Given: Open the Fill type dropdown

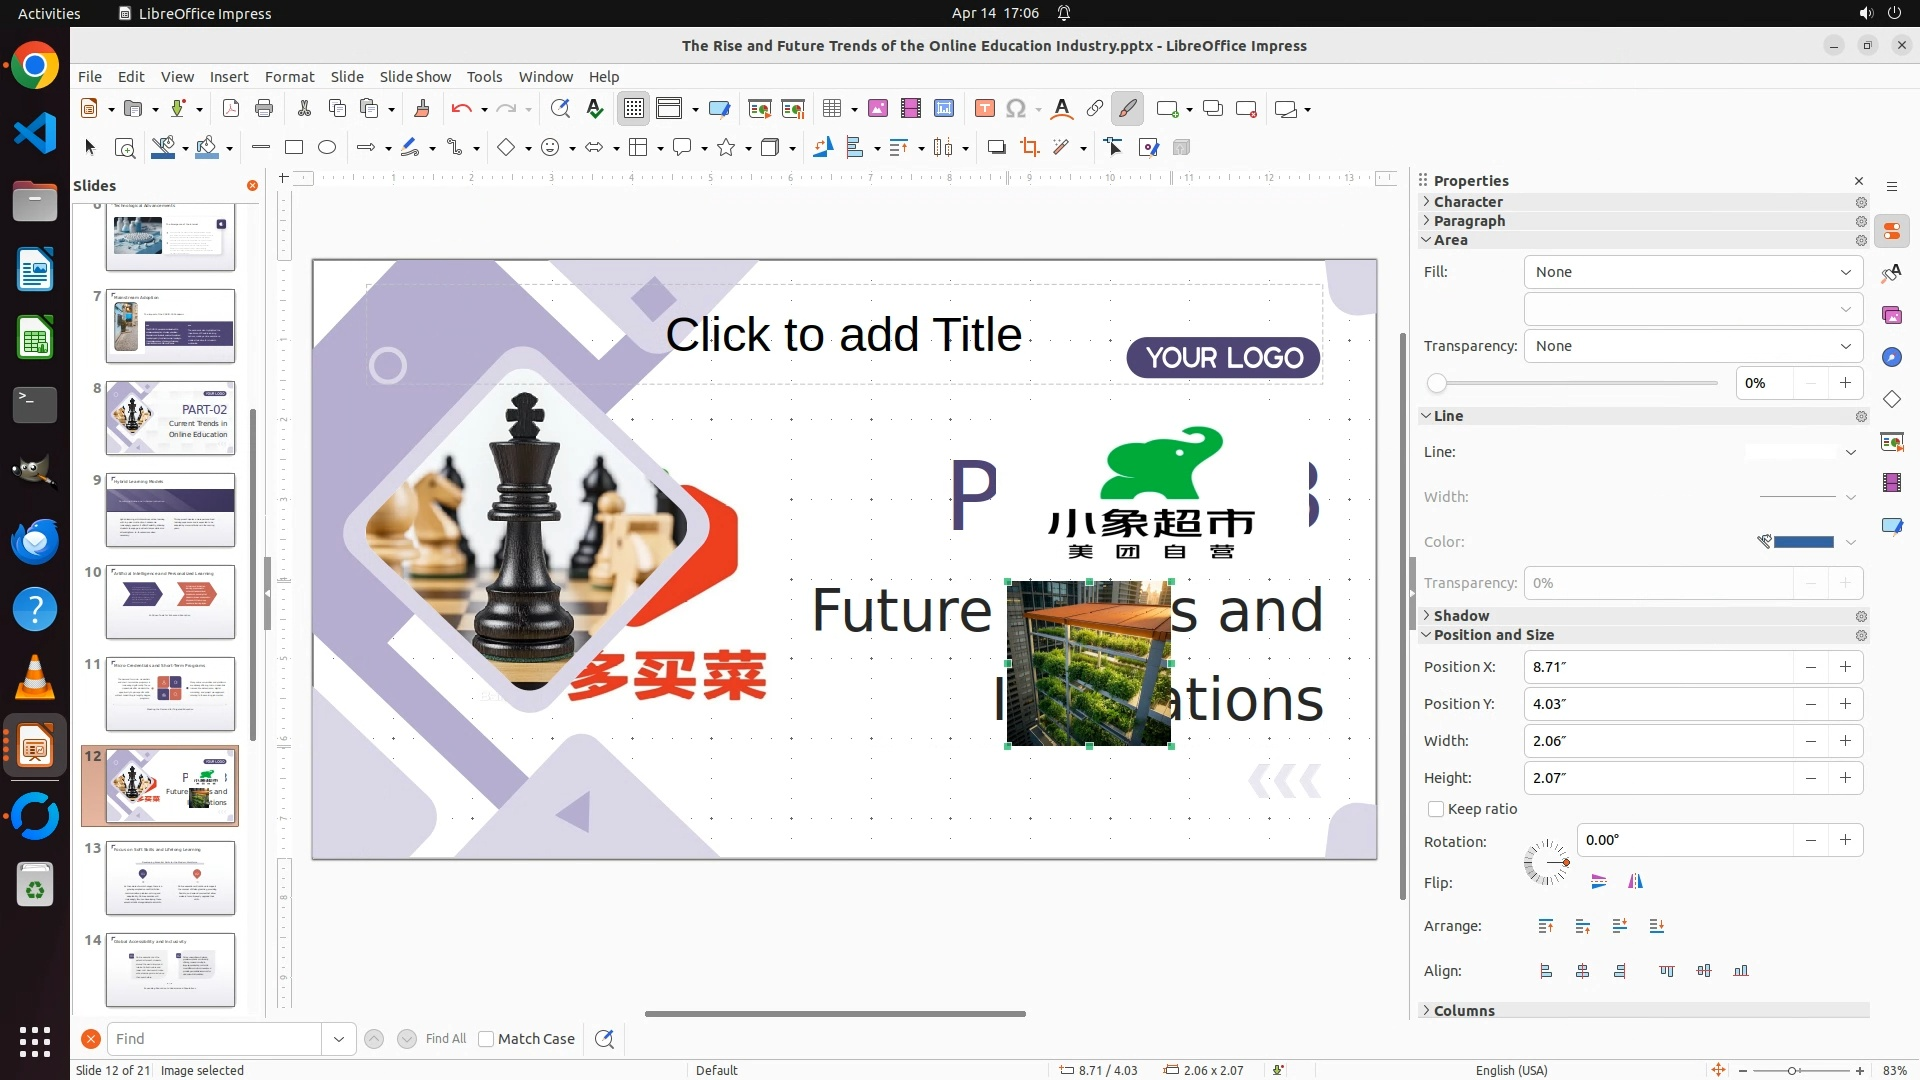Looking at the screenshot, I should pyautogui.click(x=1692, y=272).
